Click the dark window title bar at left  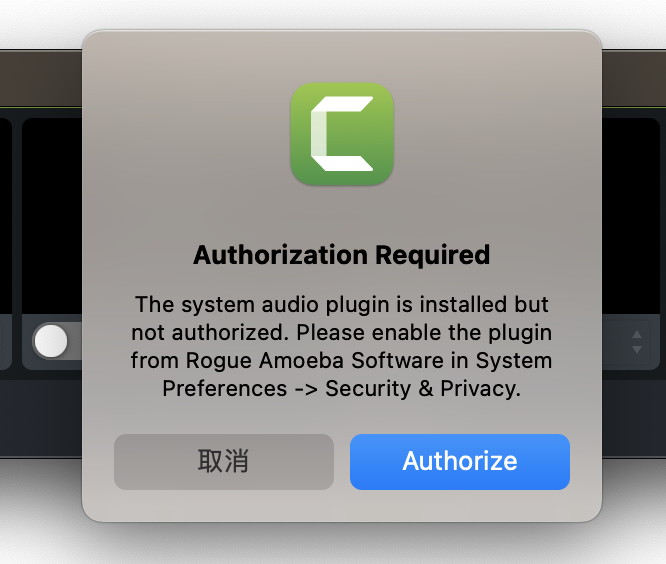pos(41,78)
